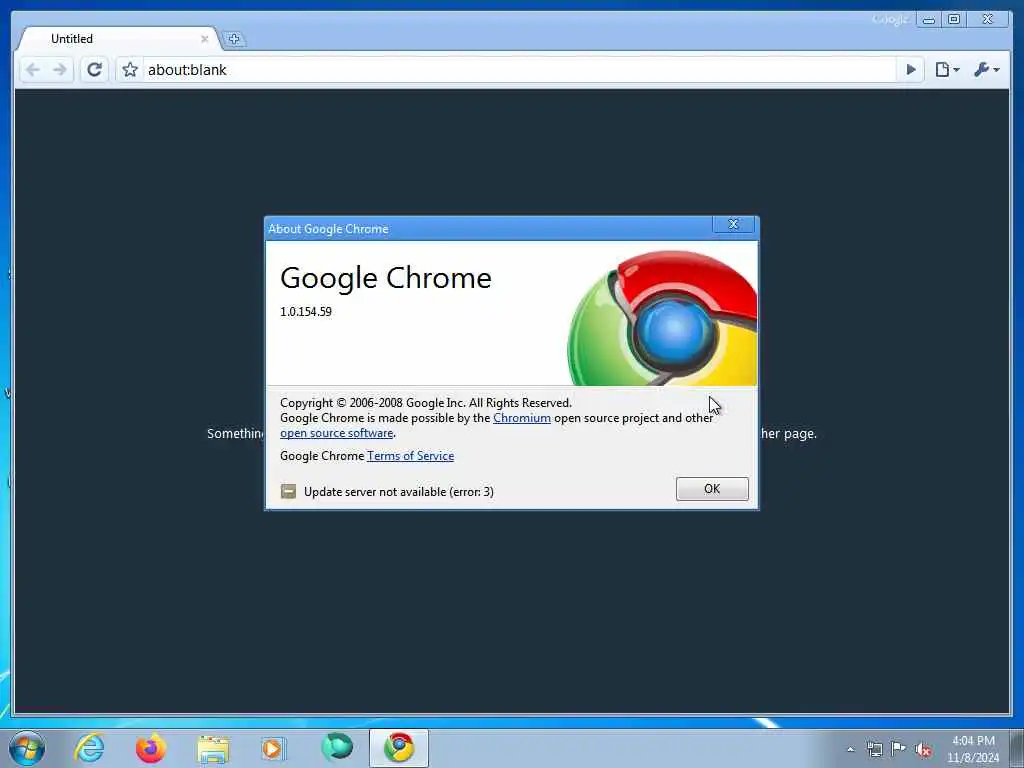Click the update status icon
The width and height of the screenshot is (1024, 768).
pyautogui.click(x=288, y=492)
